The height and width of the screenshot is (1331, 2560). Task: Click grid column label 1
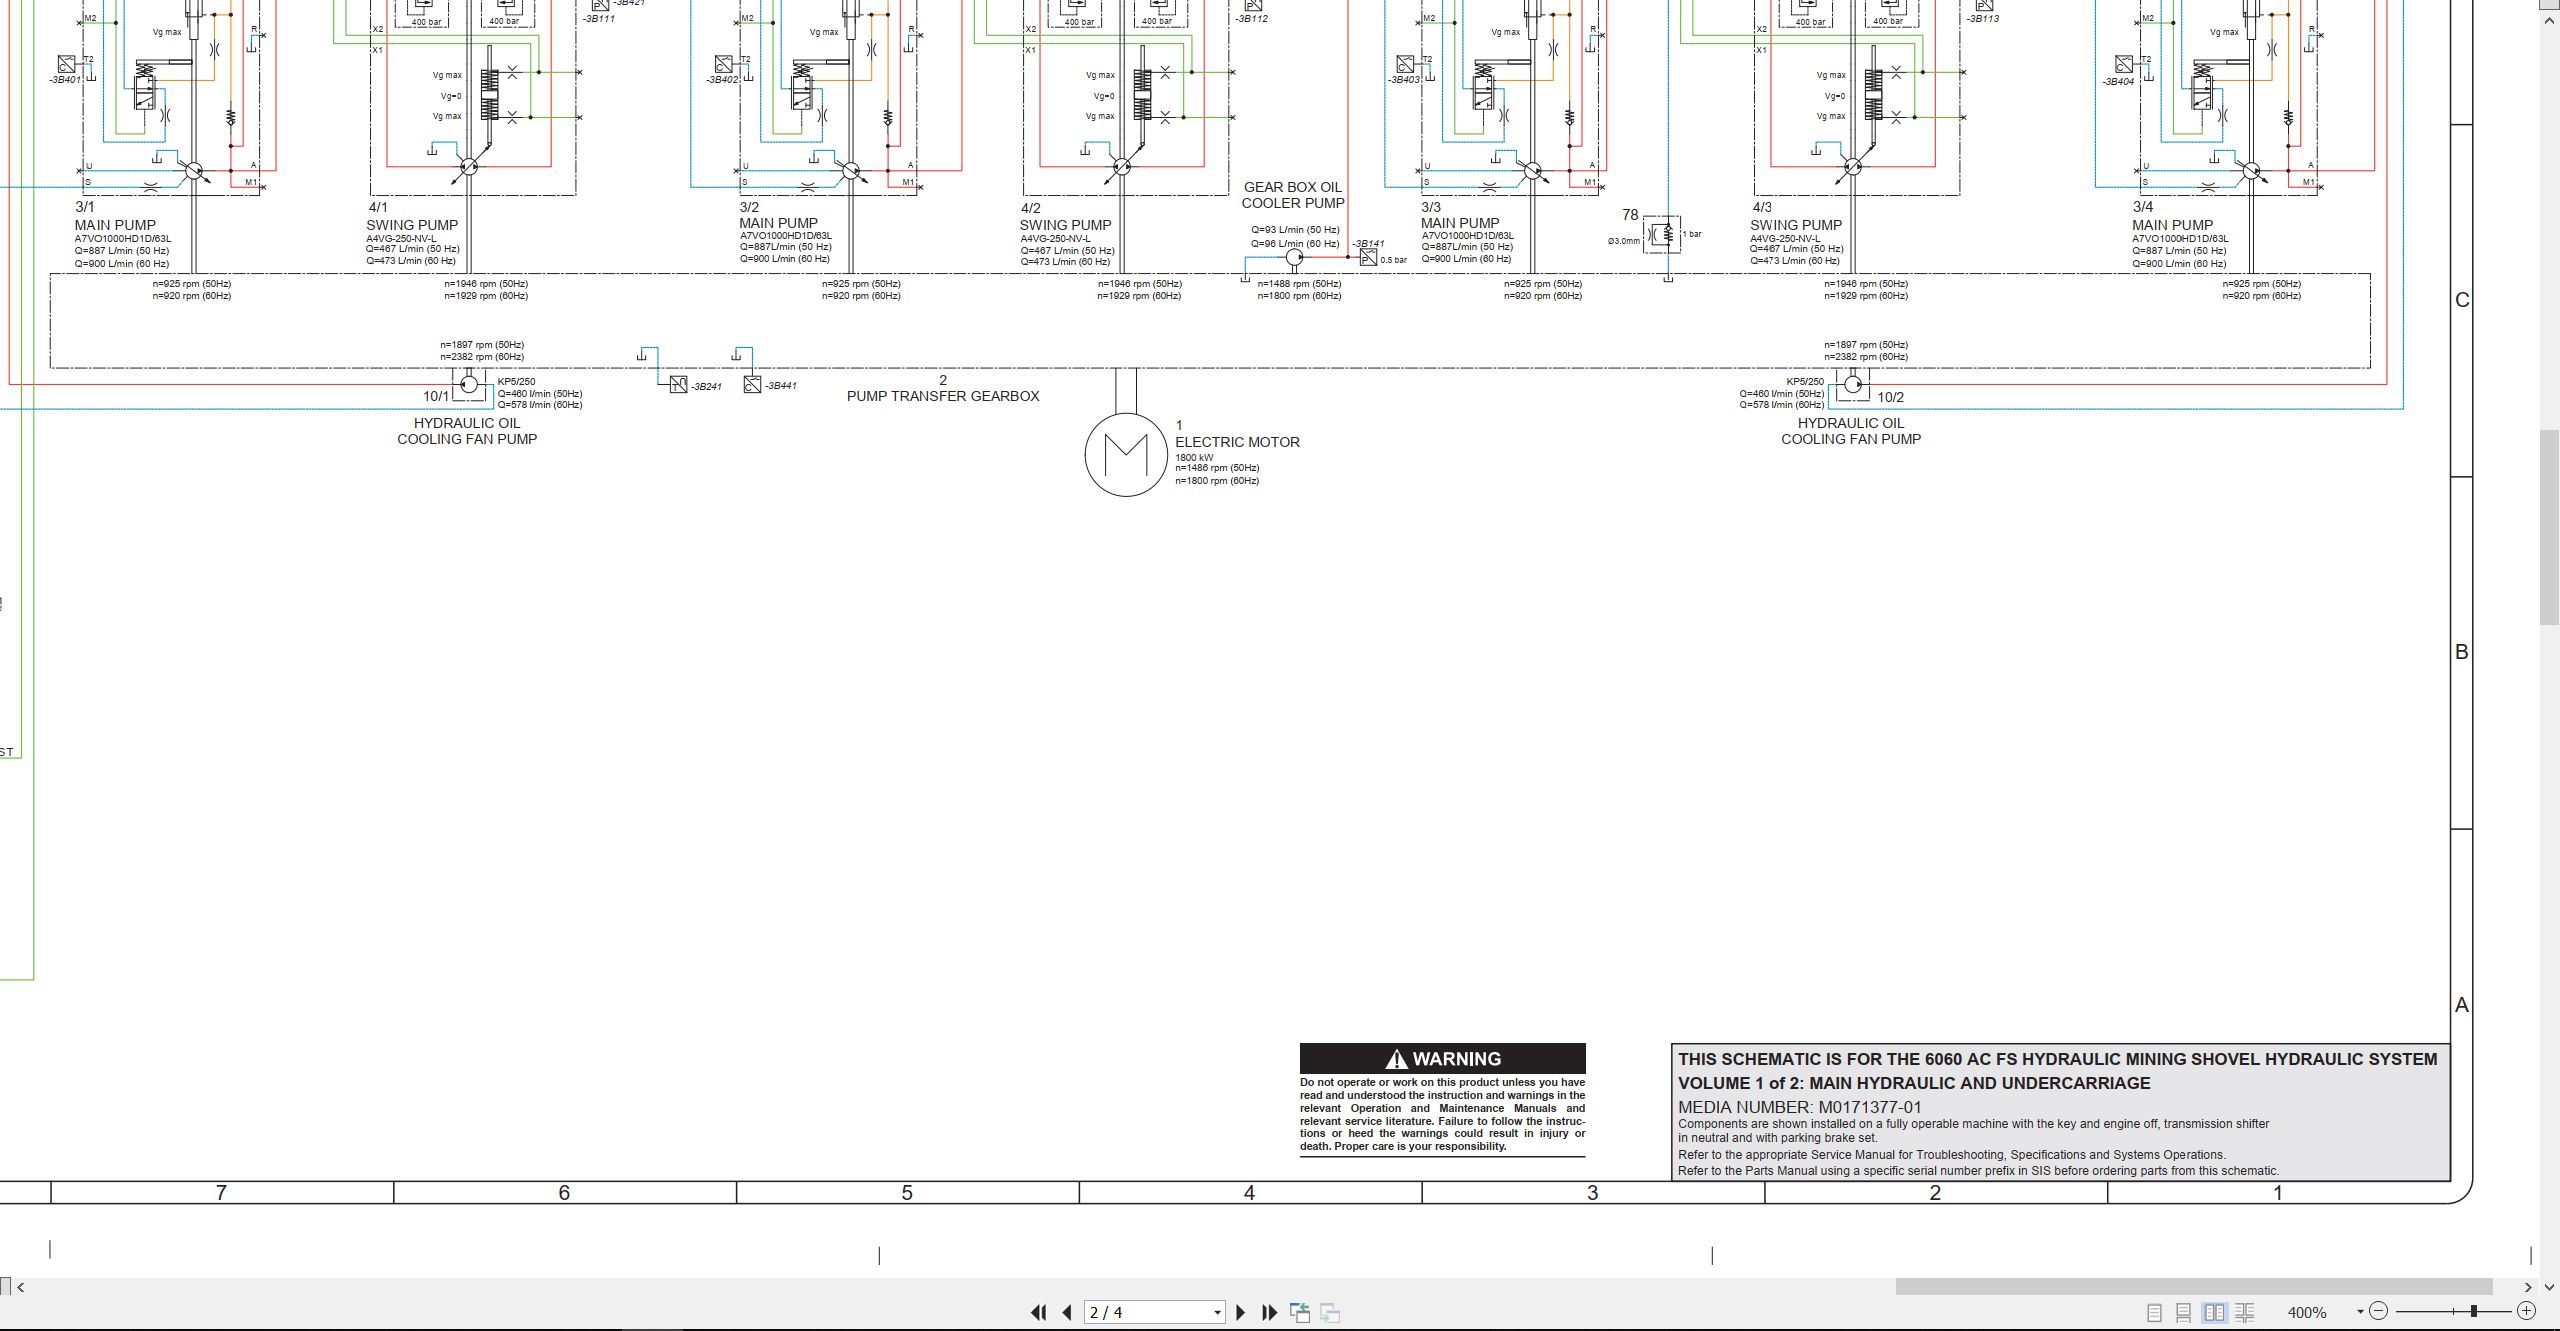click(x=2278, y=1192)
